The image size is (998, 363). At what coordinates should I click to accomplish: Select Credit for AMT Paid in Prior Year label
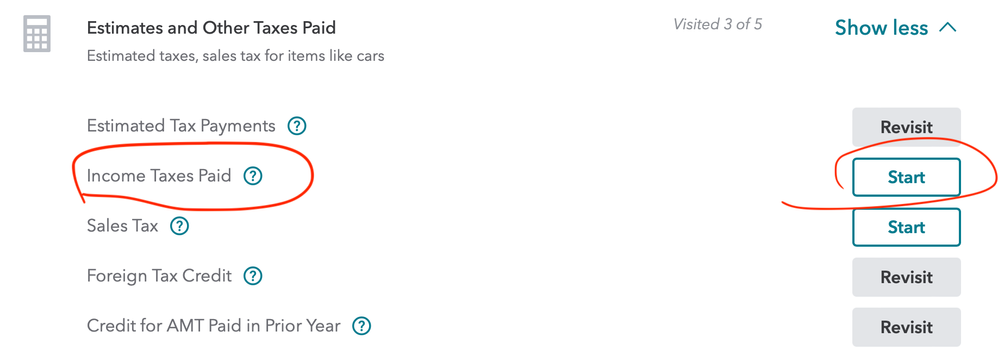[214, 327]
